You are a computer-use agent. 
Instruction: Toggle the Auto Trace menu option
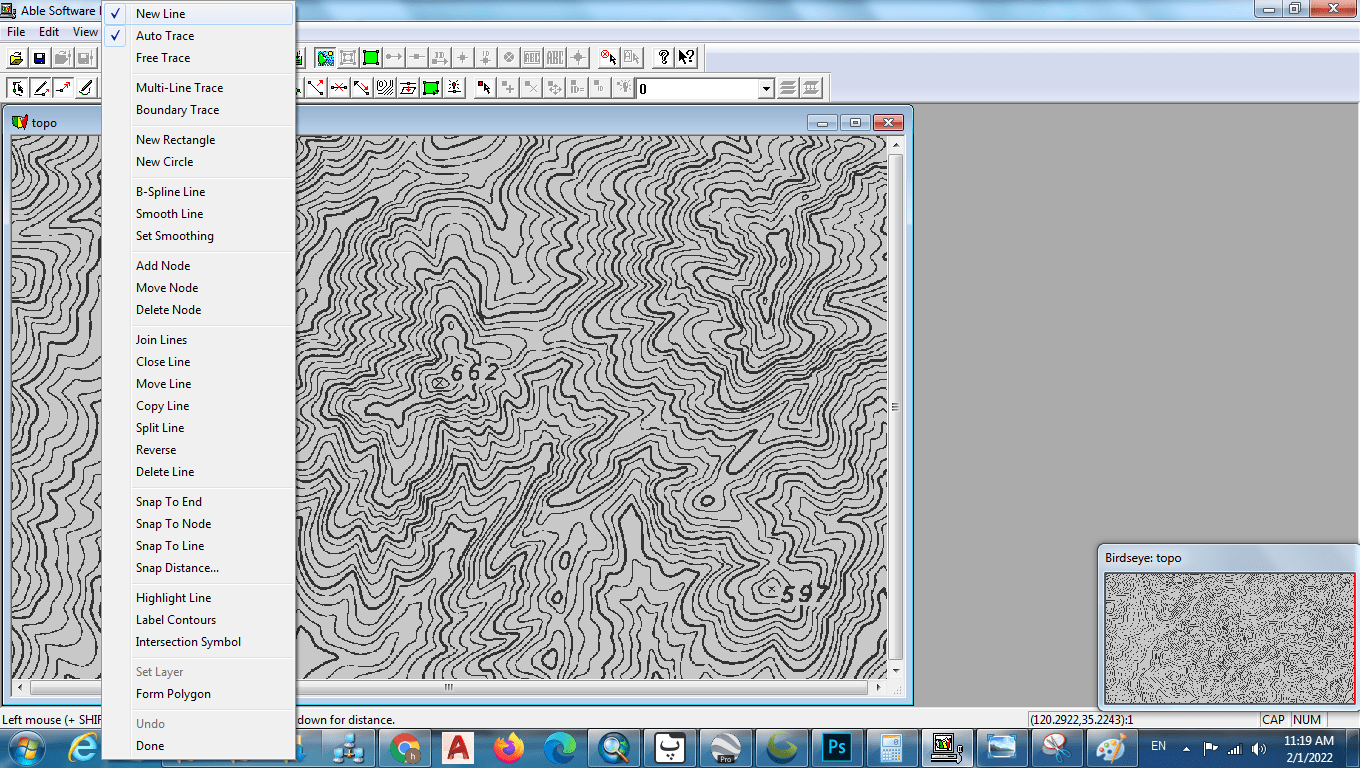165,36
